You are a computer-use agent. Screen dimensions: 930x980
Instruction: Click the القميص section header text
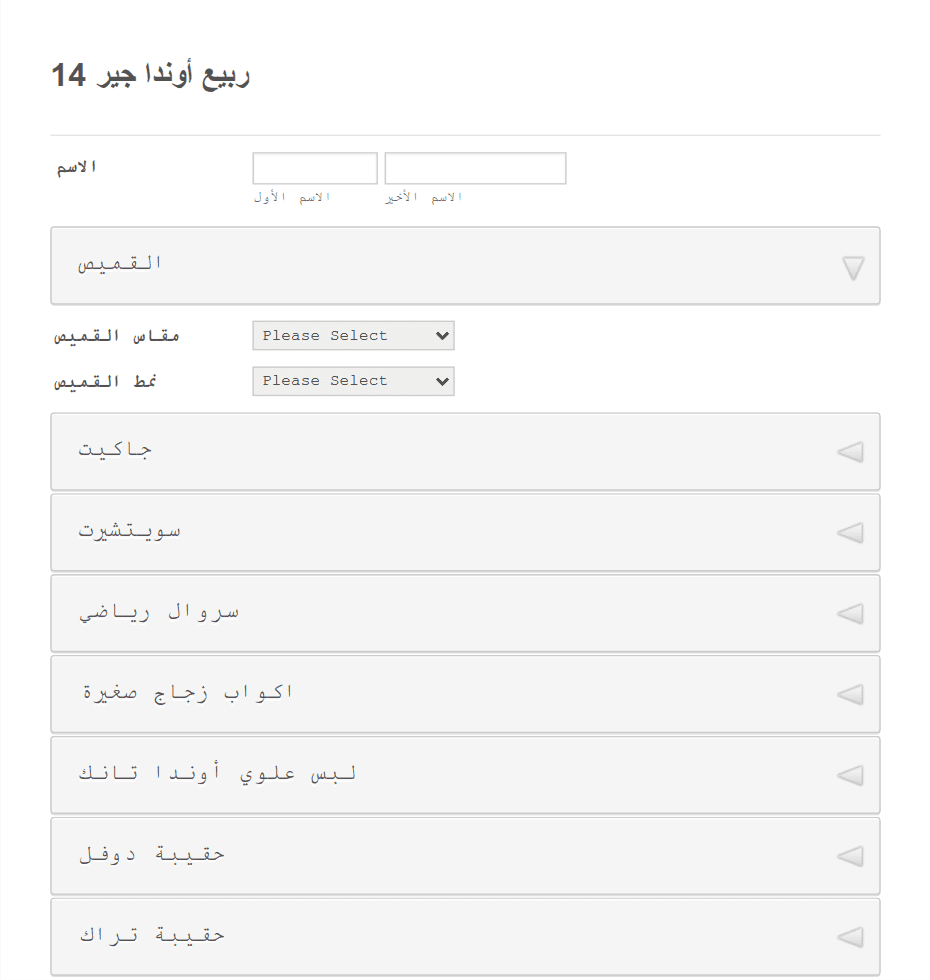pyautogui.click(x=119, y=263)
